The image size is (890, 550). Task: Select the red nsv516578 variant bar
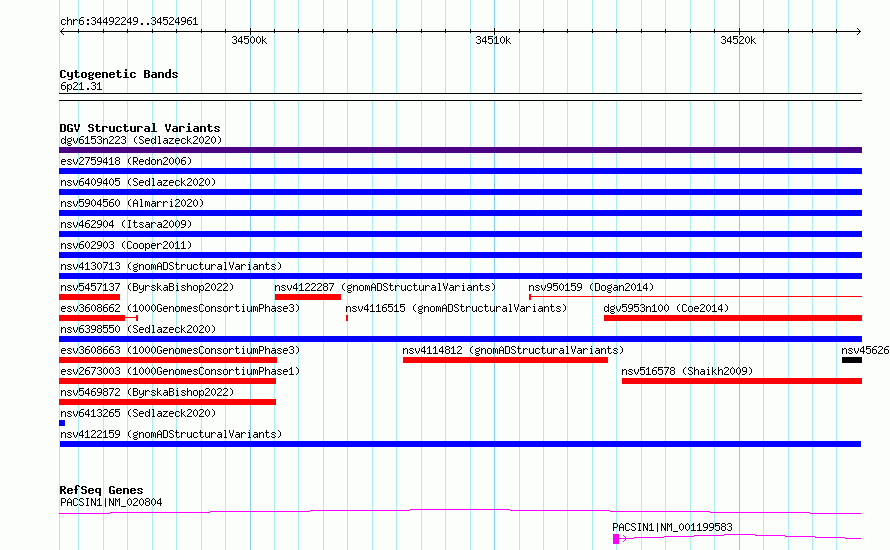click(x=742, y=381)
